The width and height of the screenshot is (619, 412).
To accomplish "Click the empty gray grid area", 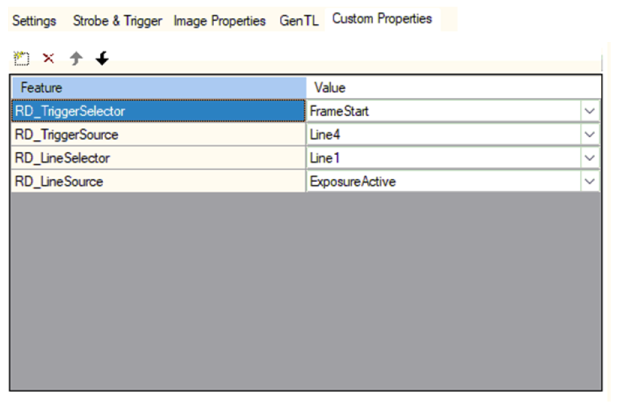I will 305,290.
